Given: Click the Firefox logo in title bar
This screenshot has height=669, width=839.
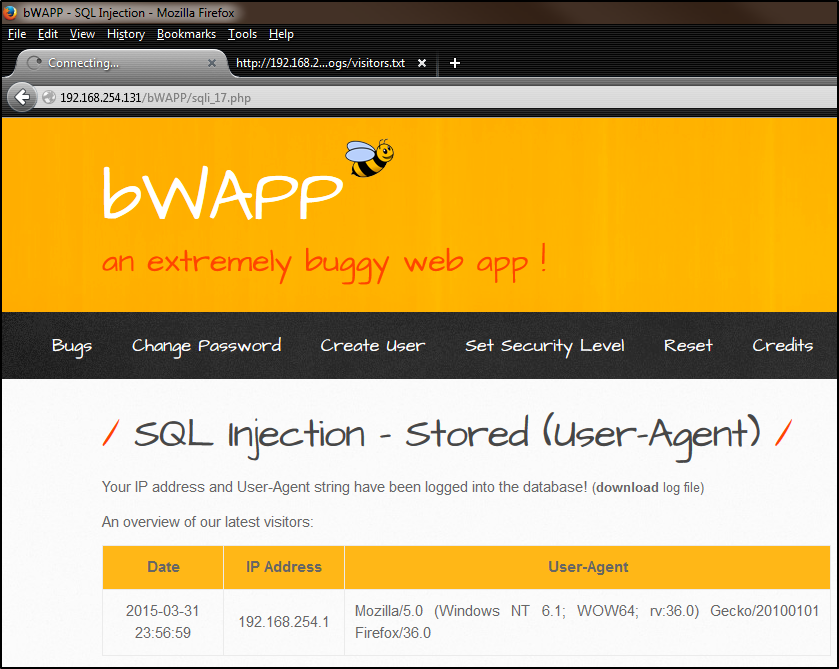Looking at the screenshot, I should (10, 12).
